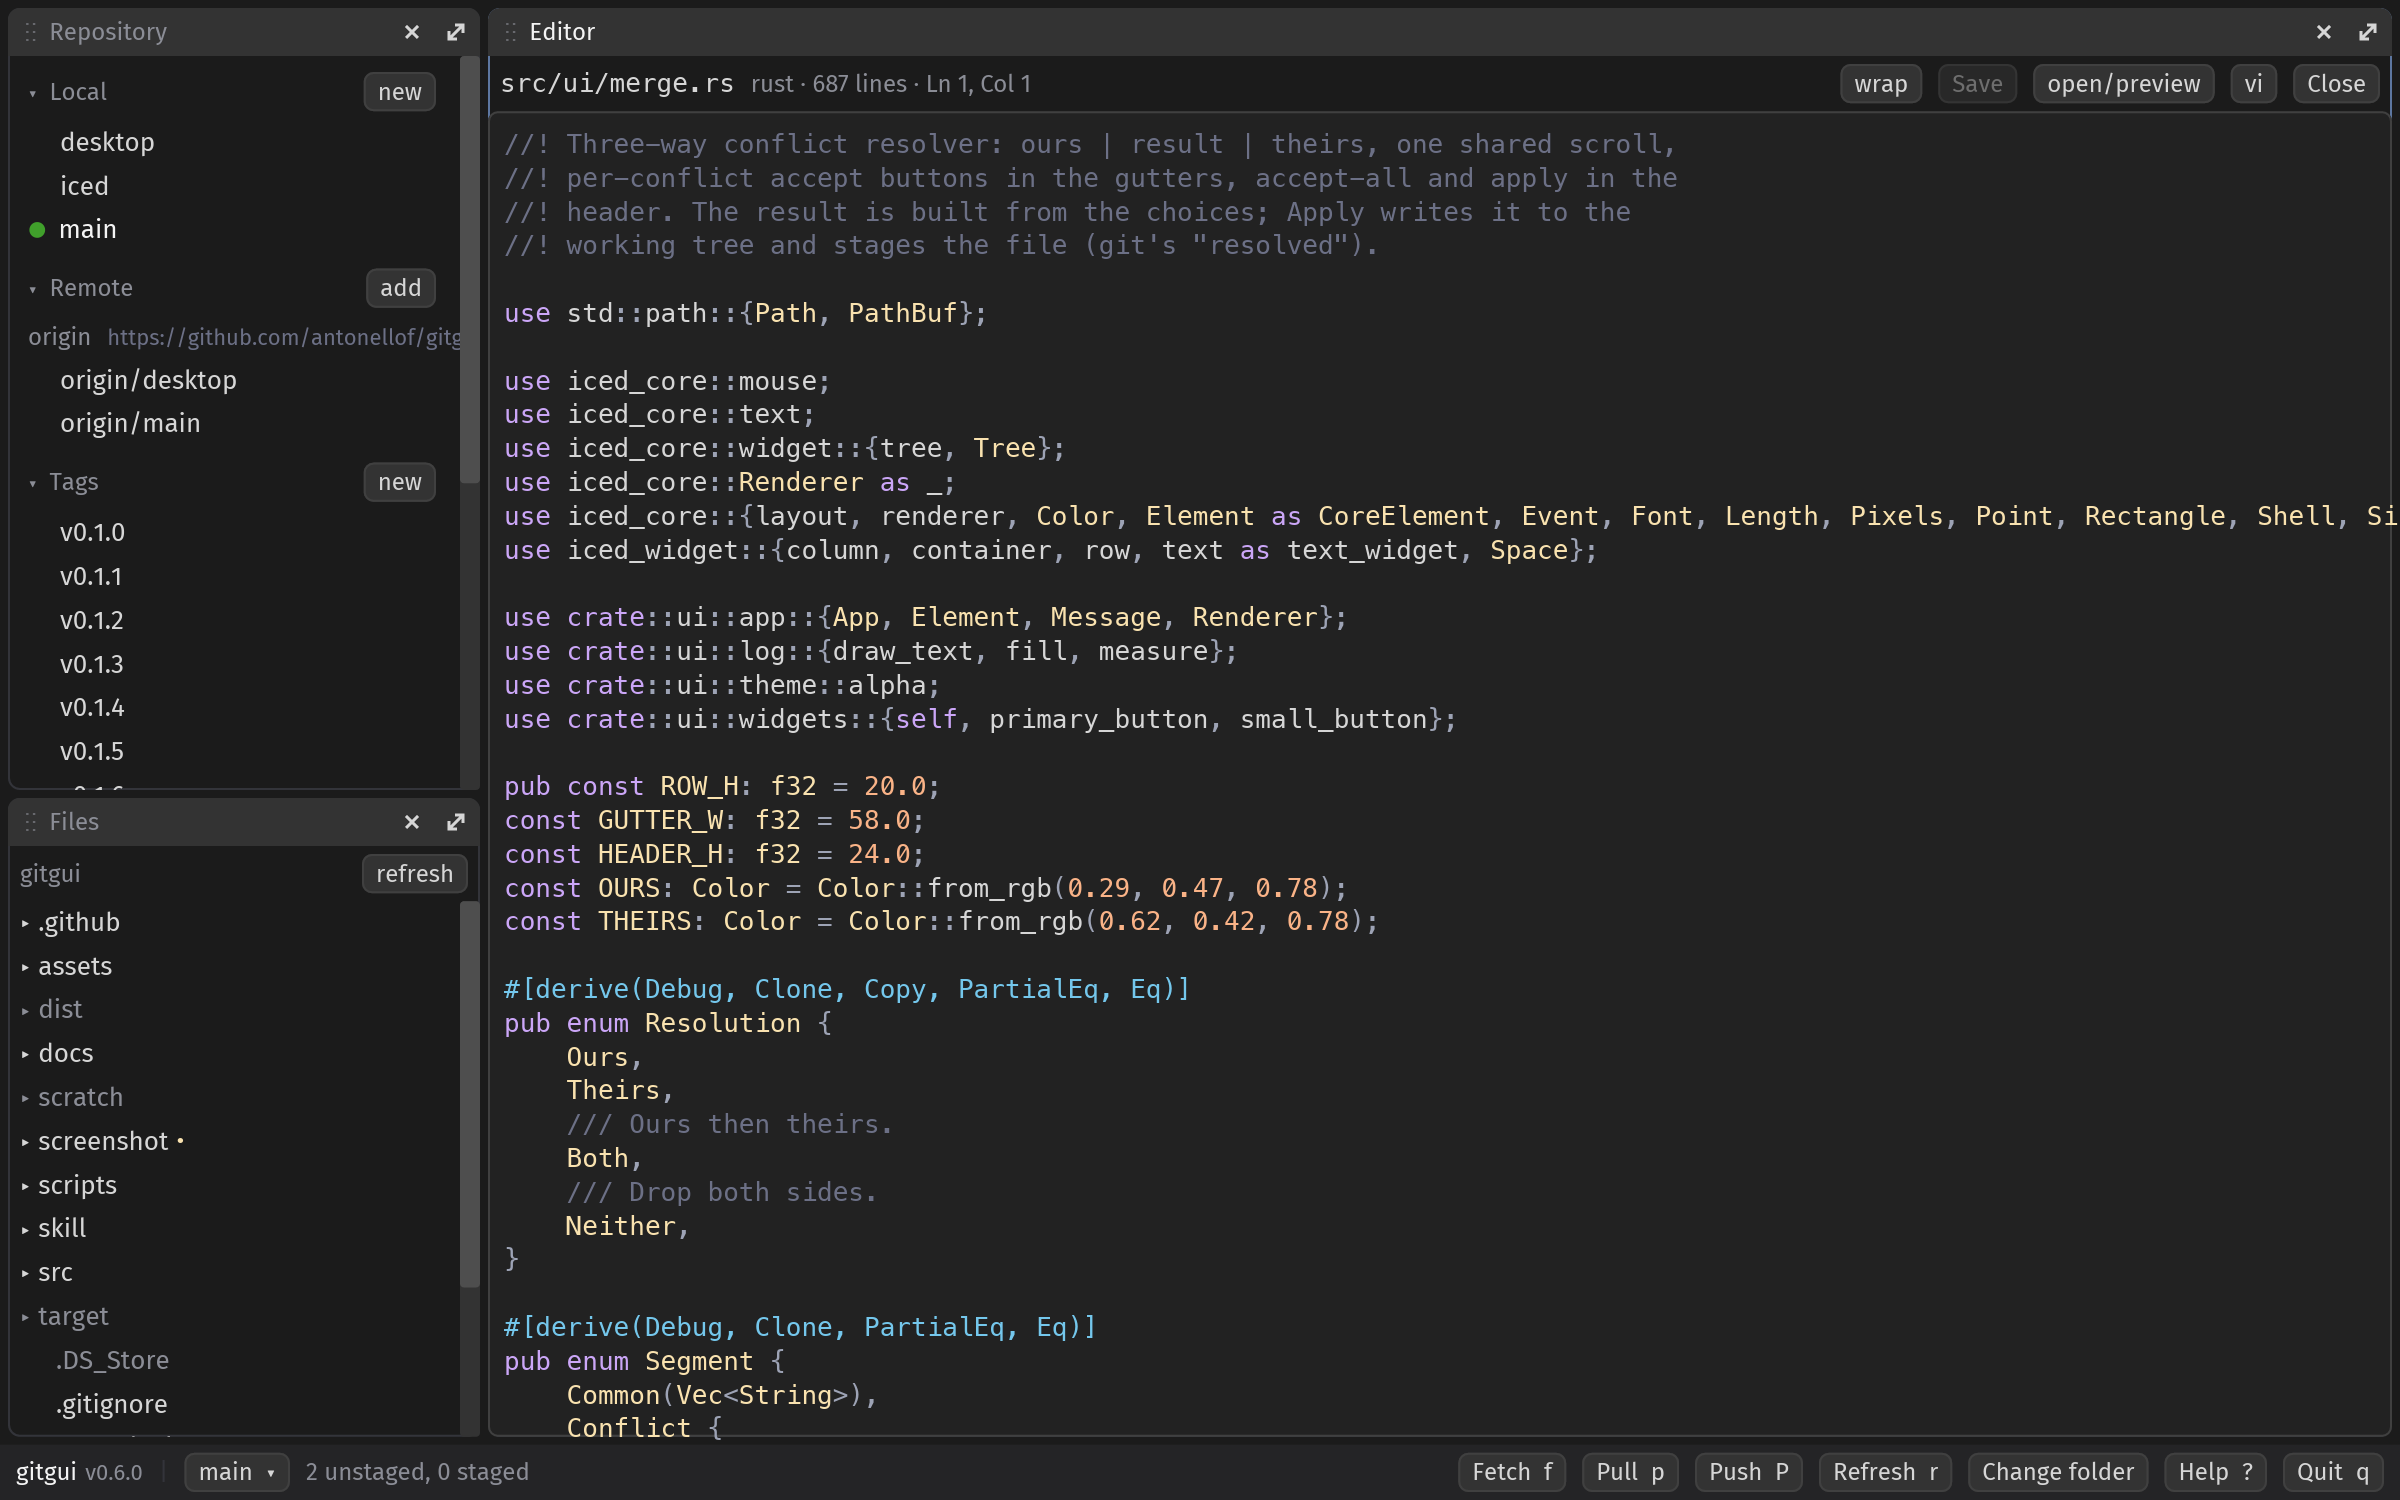The height and width of the screenshot is (1500, 2400).
Task: Open the Help screen
Action: click(2215, 1472)
